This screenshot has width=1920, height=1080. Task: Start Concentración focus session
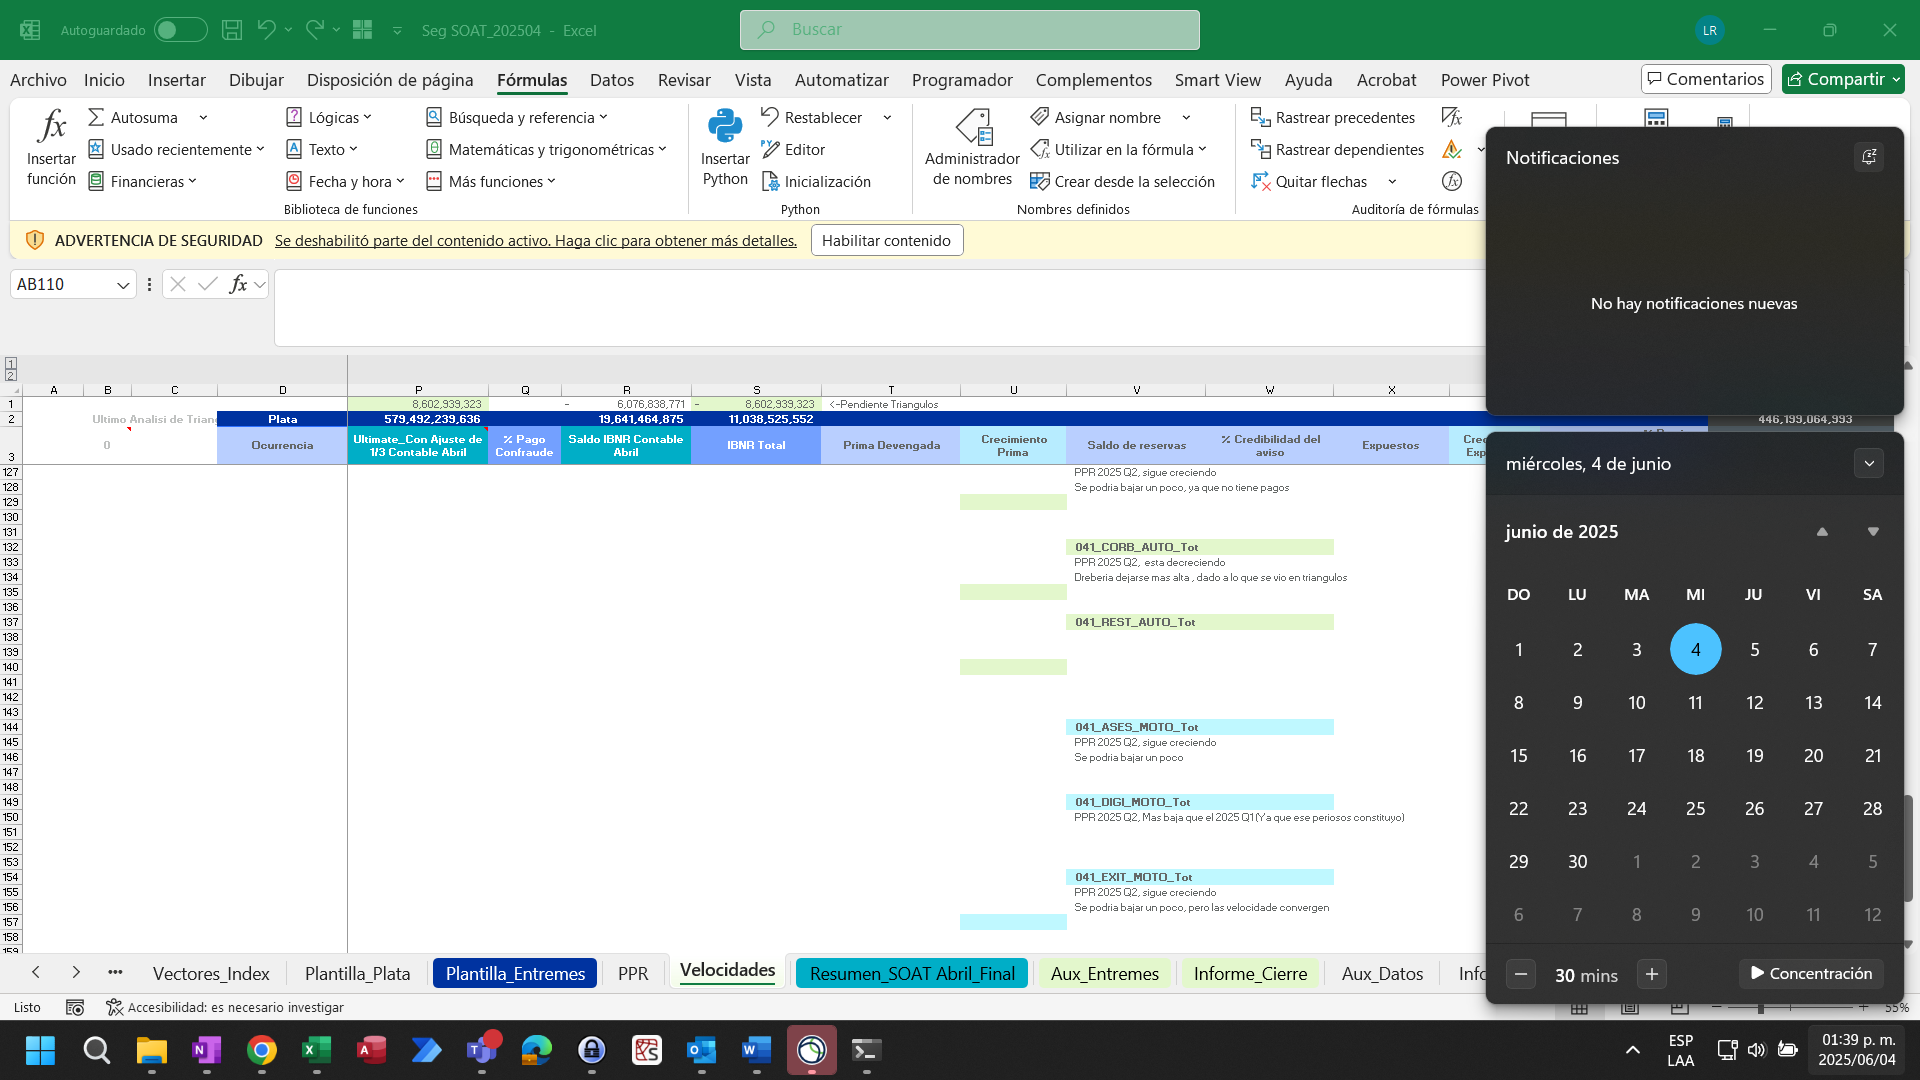point(1811,974)
